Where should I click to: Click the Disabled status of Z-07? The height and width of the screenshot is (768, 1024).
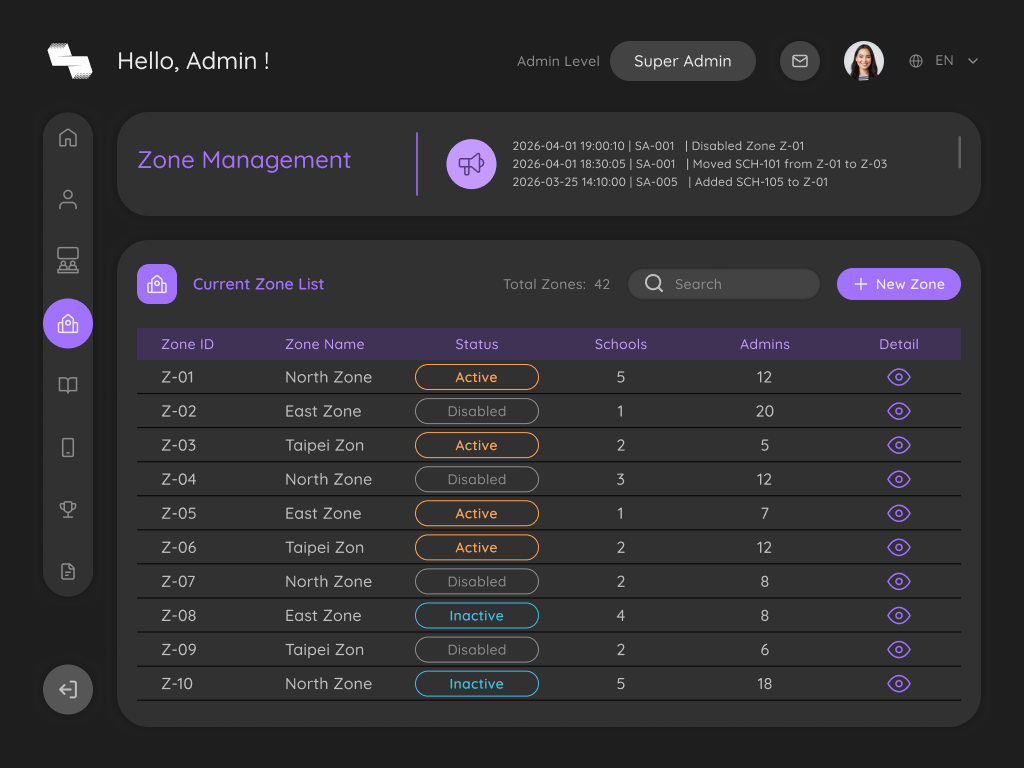click(477, 581)
